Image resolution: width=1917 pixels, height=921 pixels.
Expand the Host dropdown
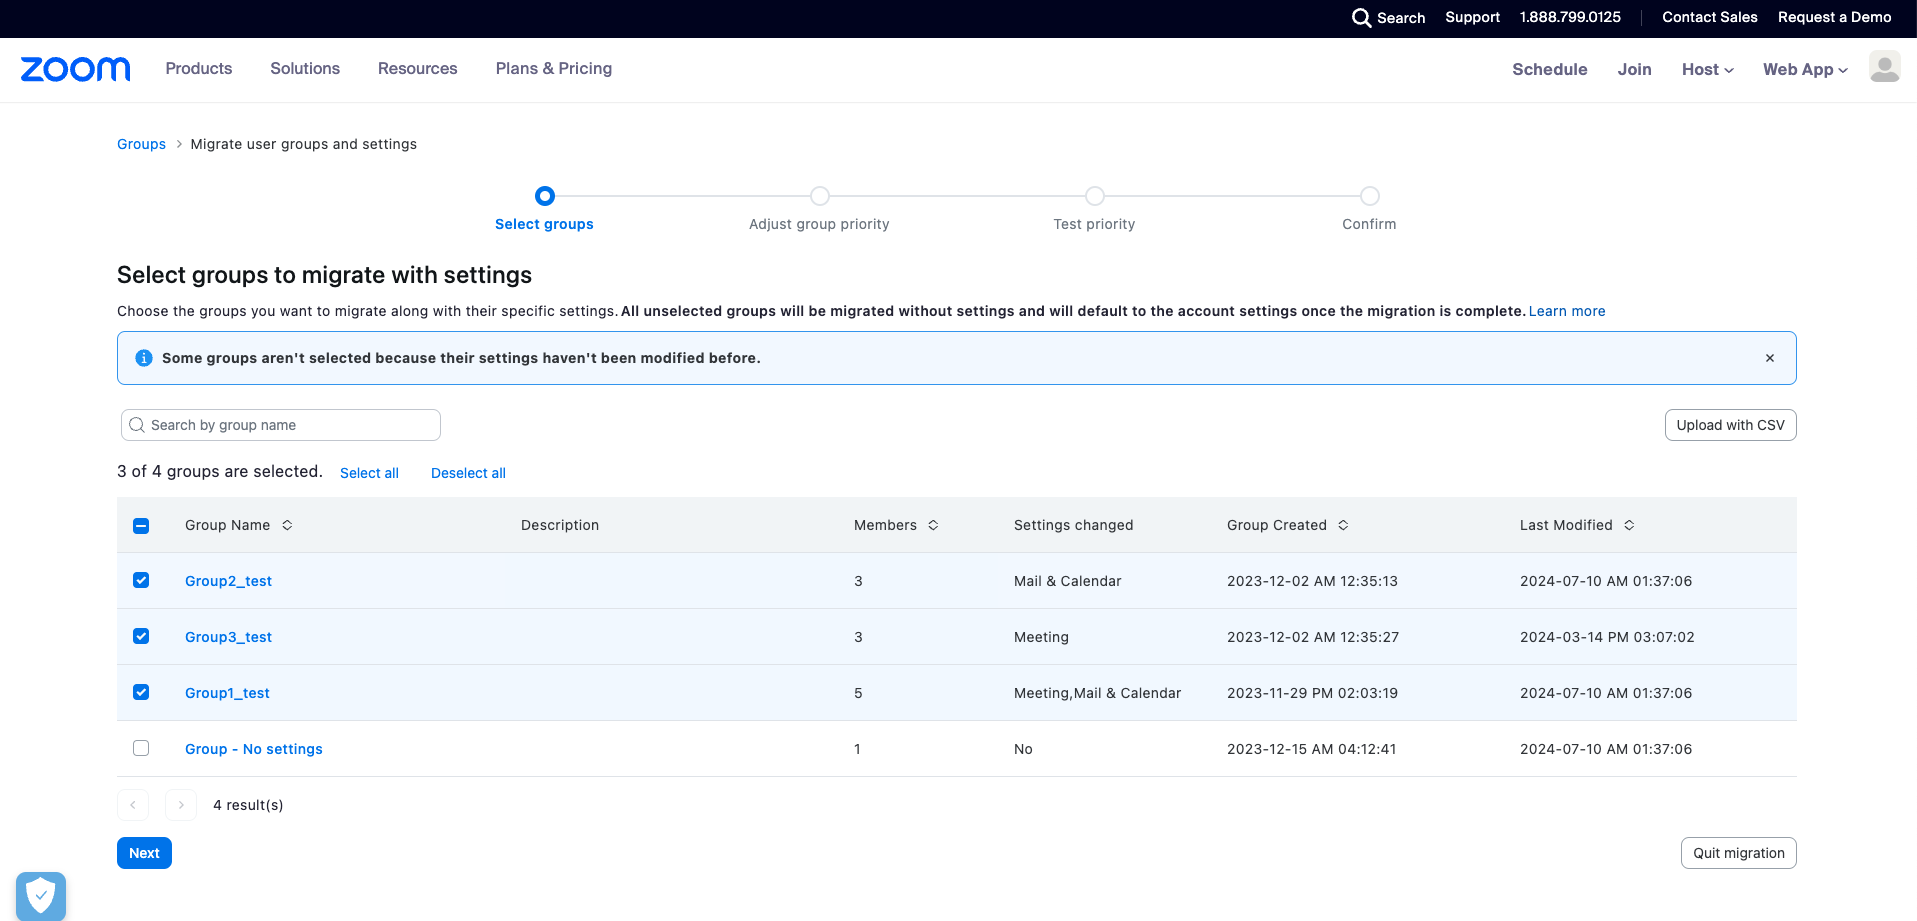(1707, 69)
